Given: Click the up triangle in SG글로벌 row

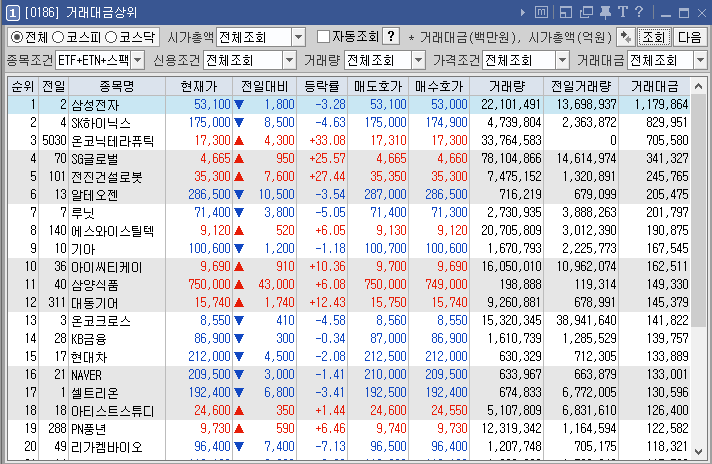Looking at the screenshot, I should click(239, 159).
